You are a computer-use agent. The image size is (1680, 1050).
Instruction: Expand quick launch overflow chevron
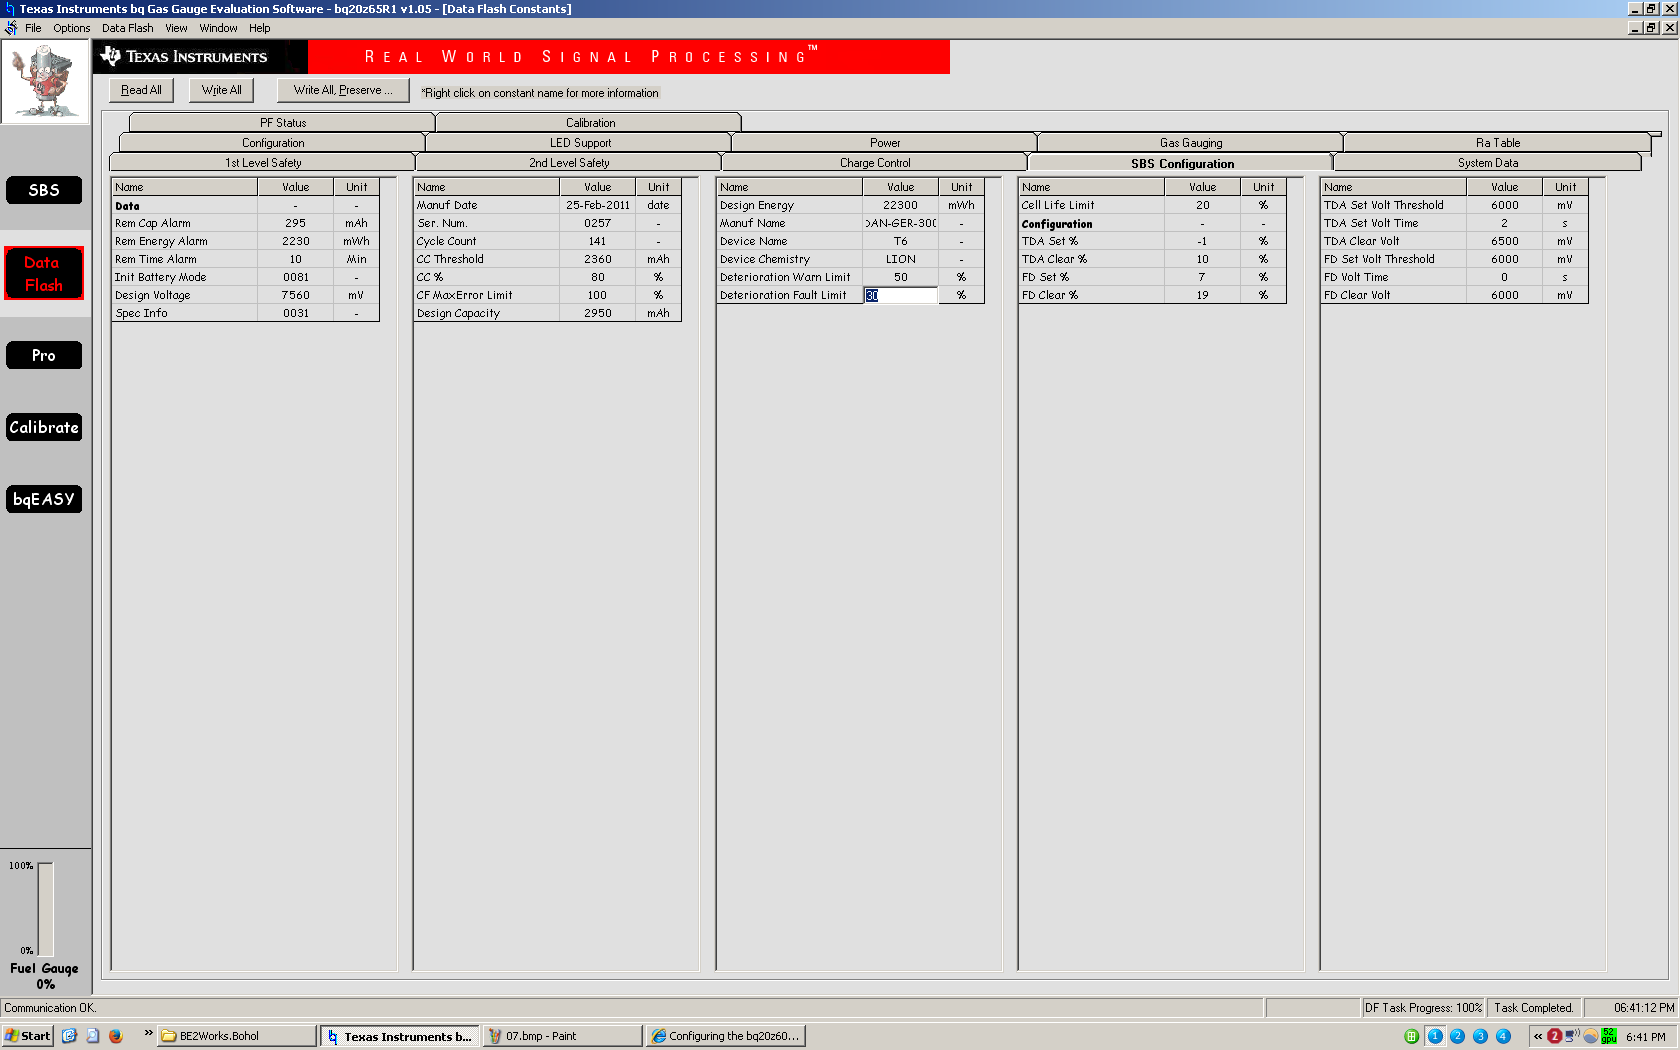click(x=149, y=1033)
